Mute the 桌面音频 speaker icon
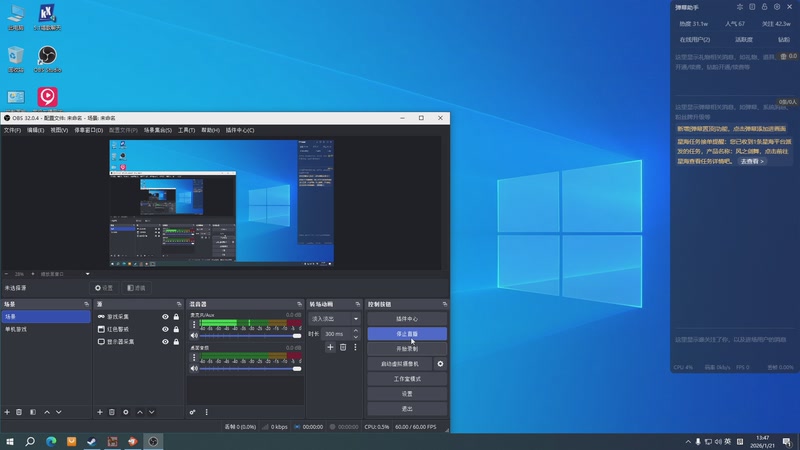800x450 pixels. [194, 368]
